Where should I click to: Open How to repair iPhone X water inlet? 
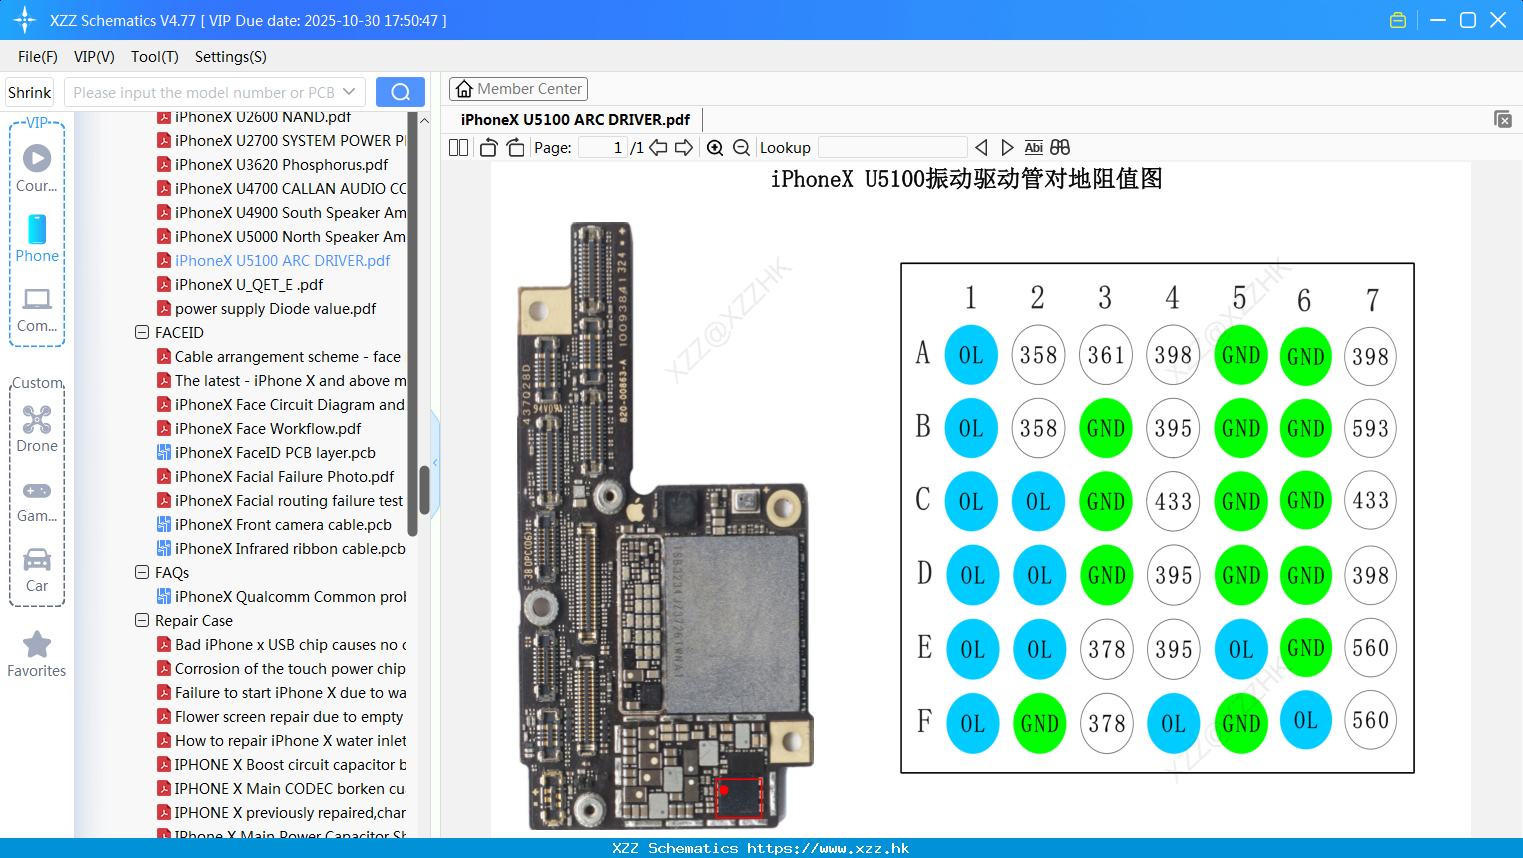pos(290,740)
